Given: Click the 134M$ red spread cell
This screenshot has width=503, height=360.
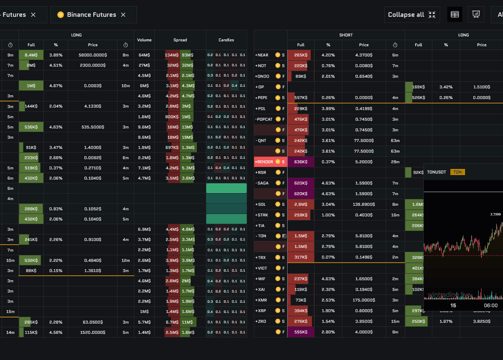Looking at the screenshot, I should pyautogui.click(x=172, y=55).
